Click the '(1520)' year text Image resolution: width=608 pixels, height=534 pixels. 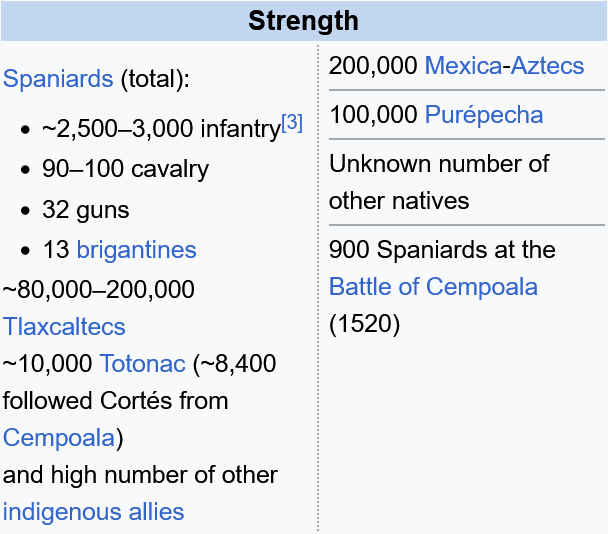(x=364, y=324)
